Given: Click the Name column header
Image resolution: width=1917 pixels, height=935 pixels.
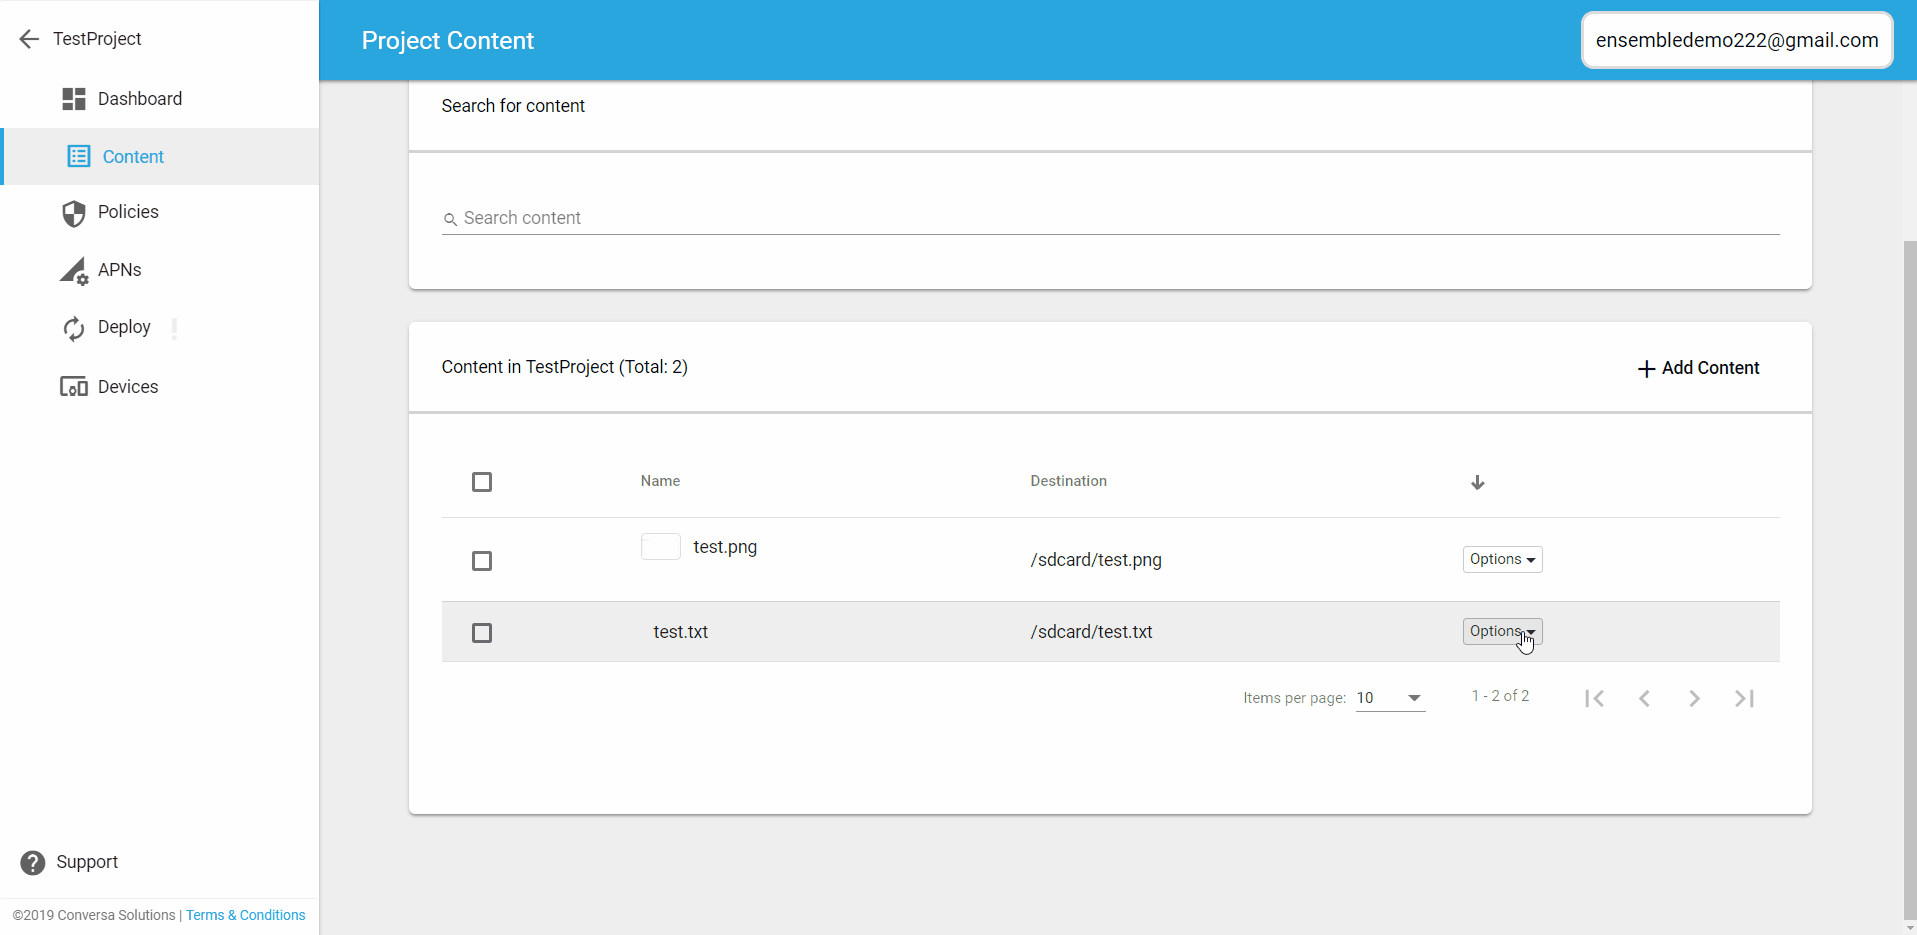Looking at the screenshot, I should 660,481.
